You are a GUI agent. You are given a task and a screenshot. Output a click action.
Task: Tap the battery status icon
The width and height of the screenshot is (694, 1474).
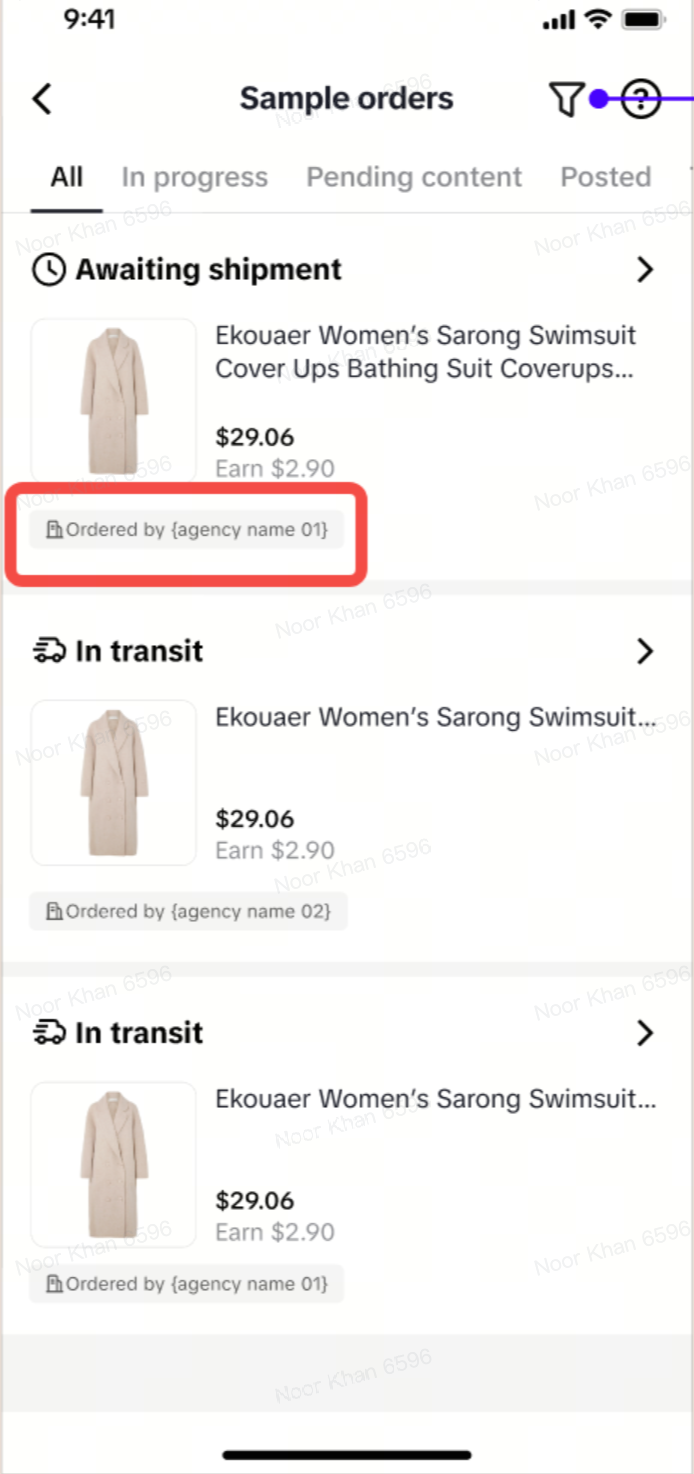coord(645,20)
